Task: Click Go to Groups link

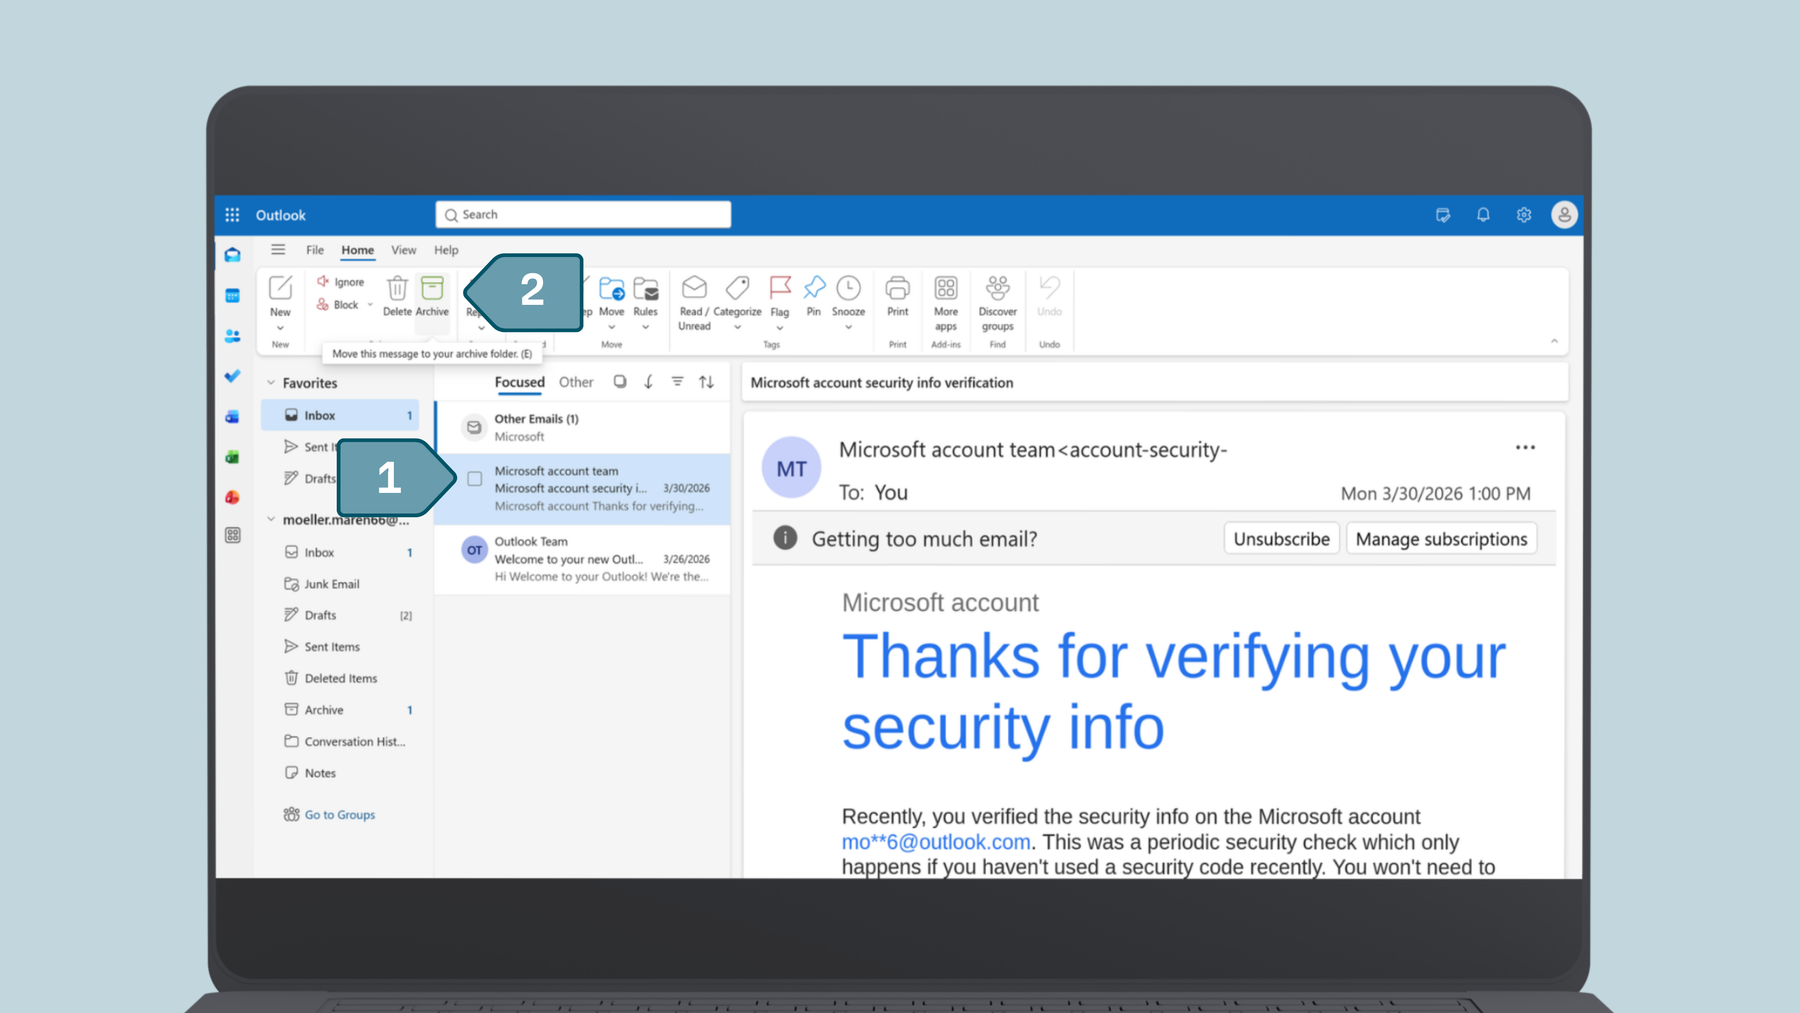Action: (x=339, y=815)
